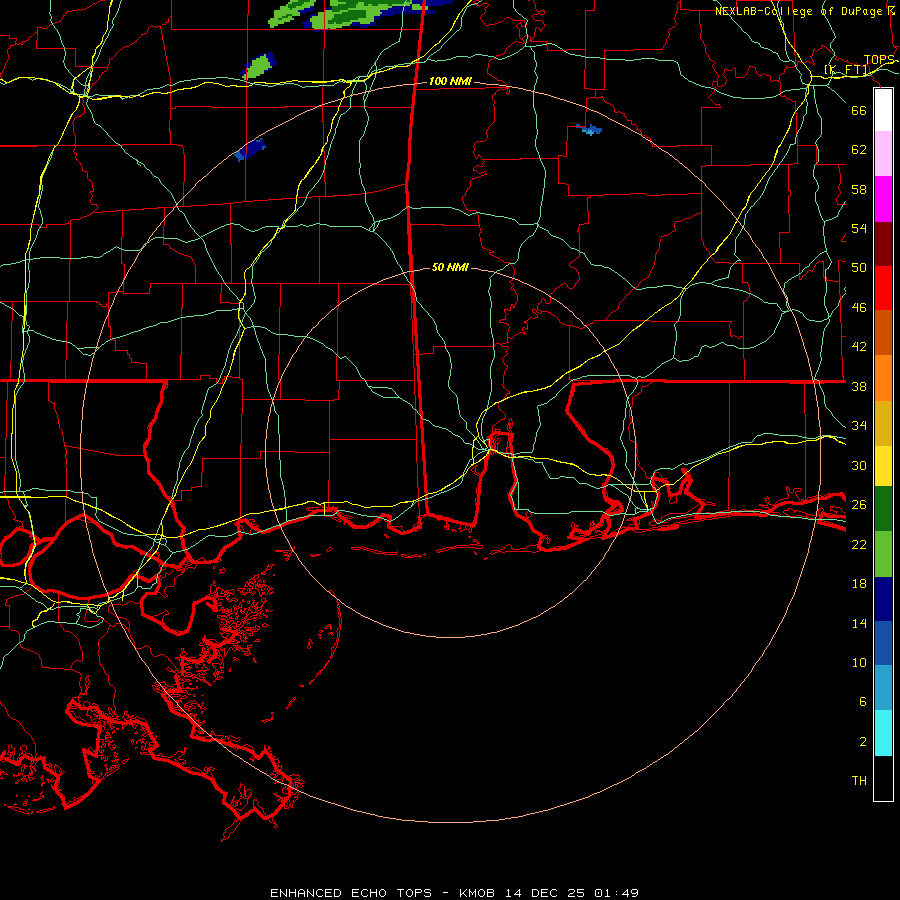This screenshot has height=900, width=900.
Task: Click the dark red legend swatch
Action: (x=883, y=244)
